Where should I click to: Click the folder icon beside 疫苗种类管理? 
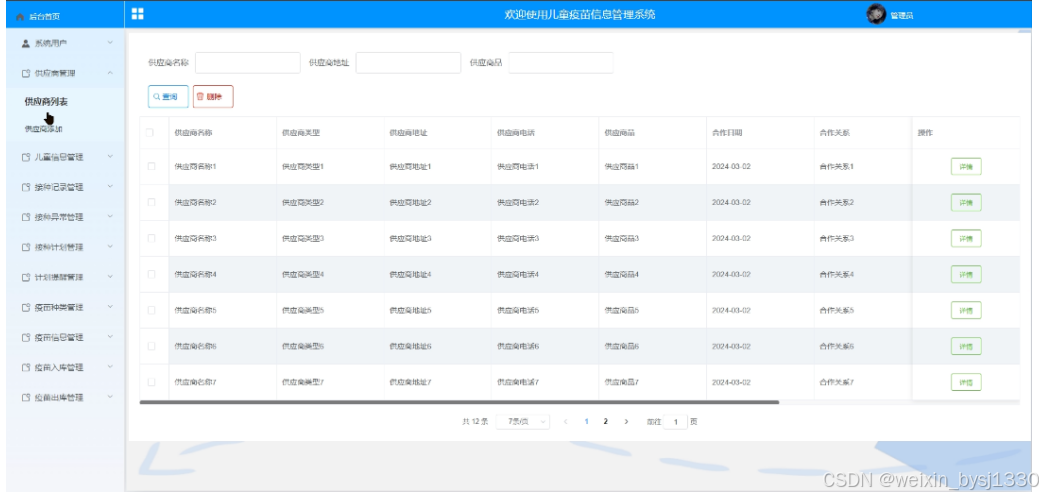pyautogui.click(x=26, y=308)
